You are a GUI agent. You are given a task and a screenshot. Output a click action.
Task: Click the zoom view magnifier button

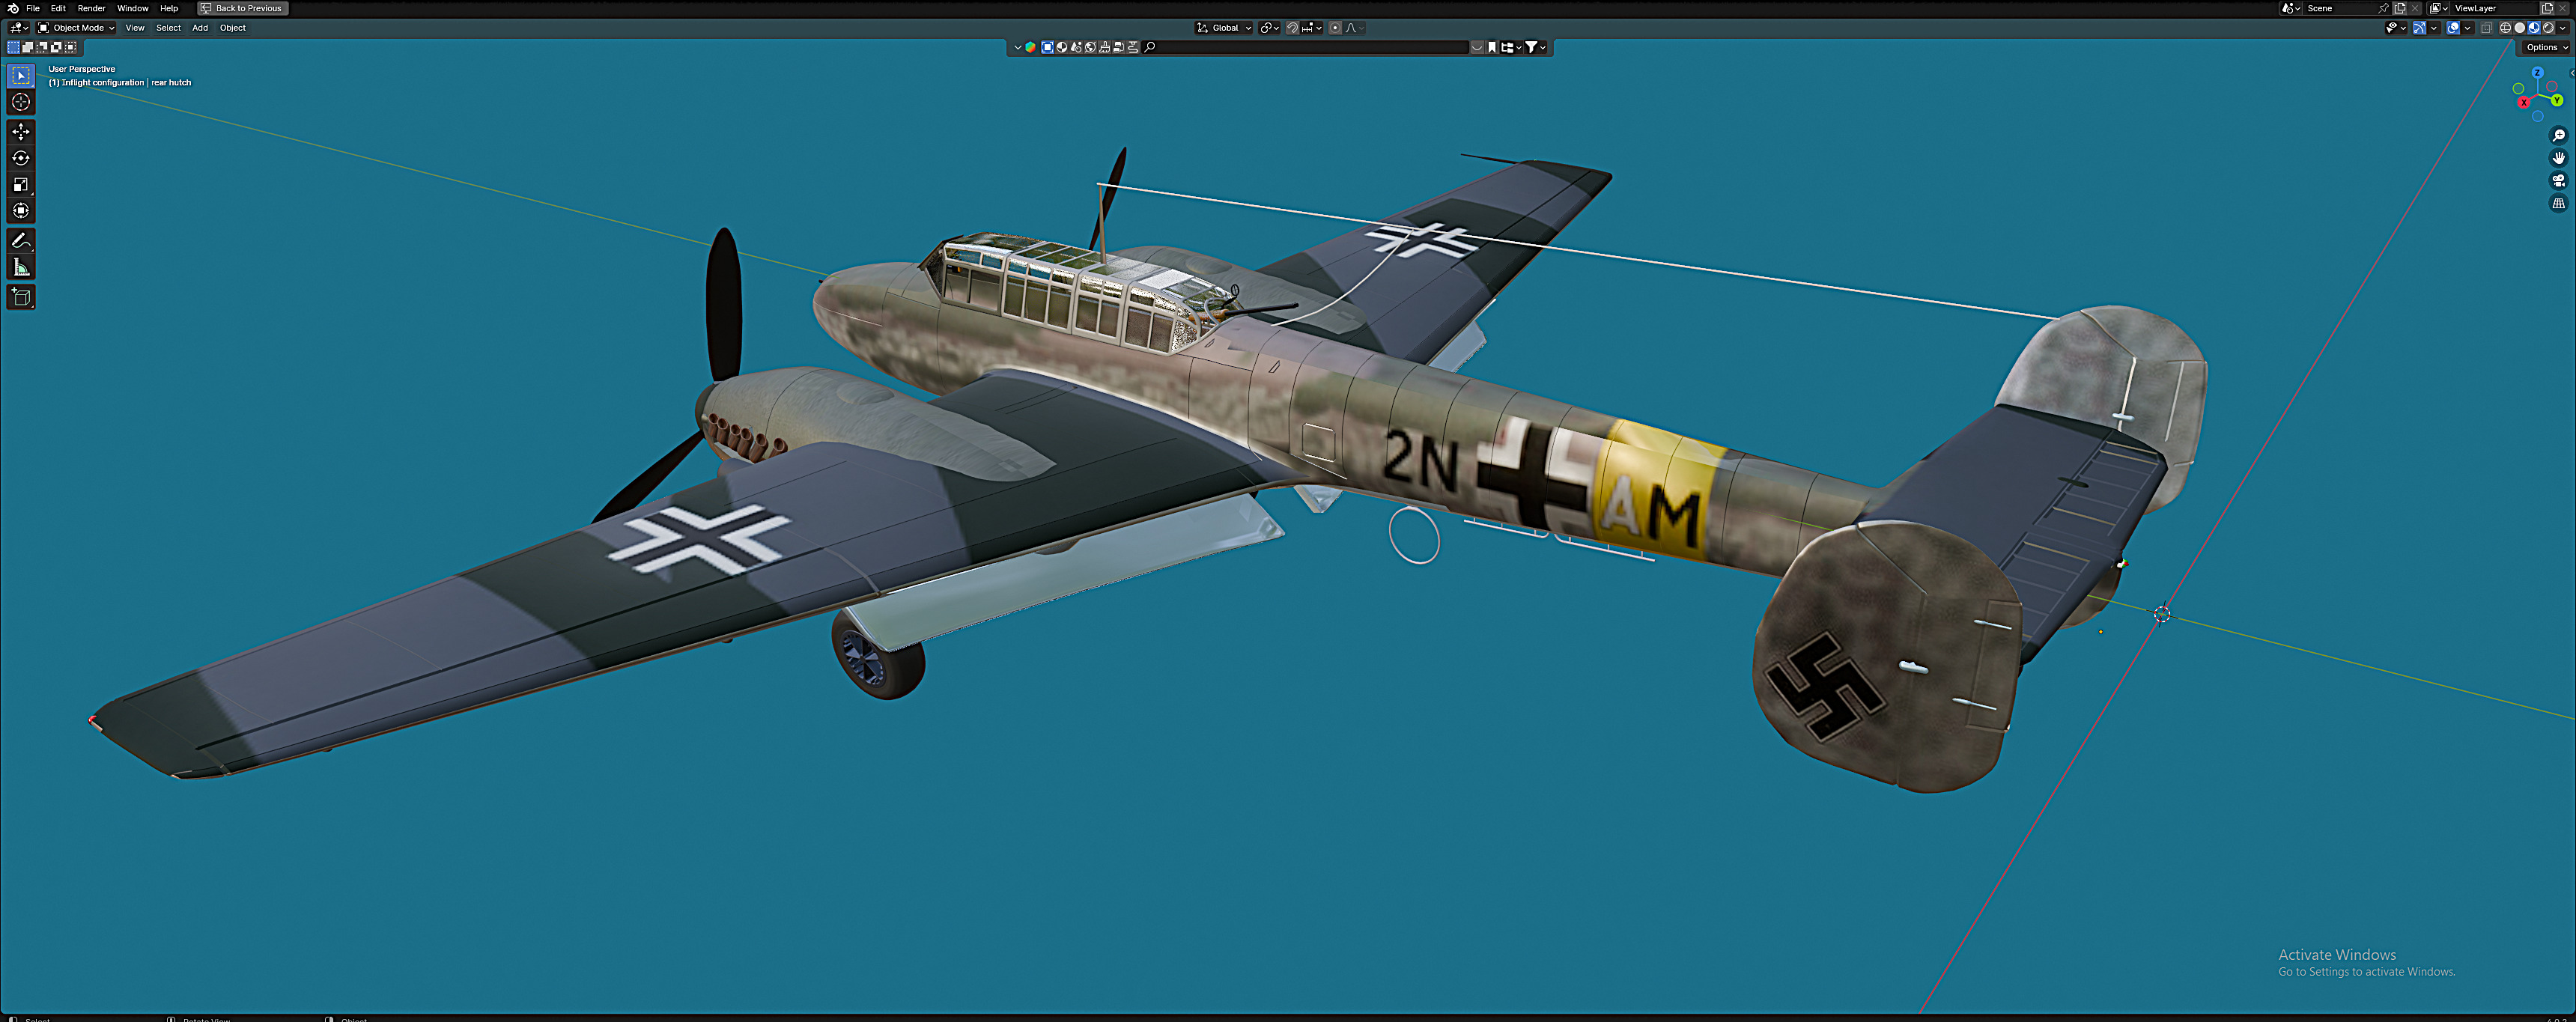point(2559,135)
